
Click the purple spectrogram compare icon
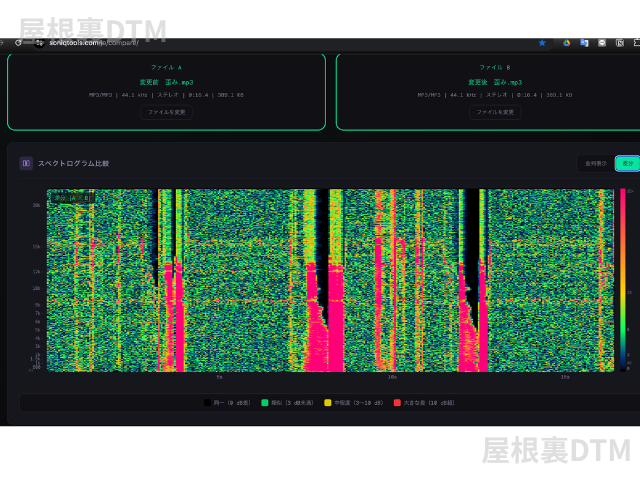point(26,163)
